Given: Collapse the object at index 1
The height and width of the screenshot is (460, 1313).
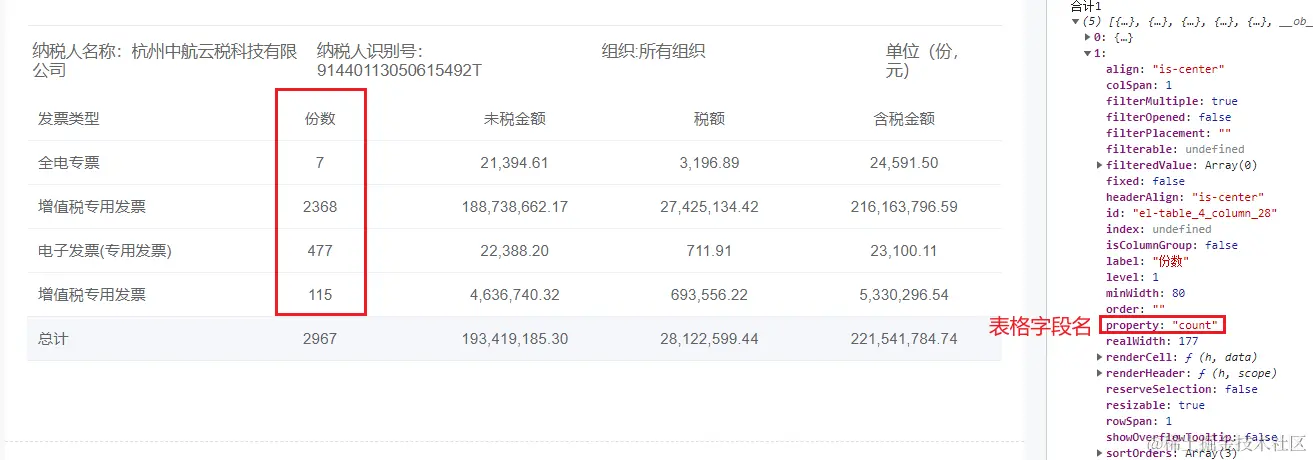Looking at the screenshot, I should click(x=1088, y=53).
